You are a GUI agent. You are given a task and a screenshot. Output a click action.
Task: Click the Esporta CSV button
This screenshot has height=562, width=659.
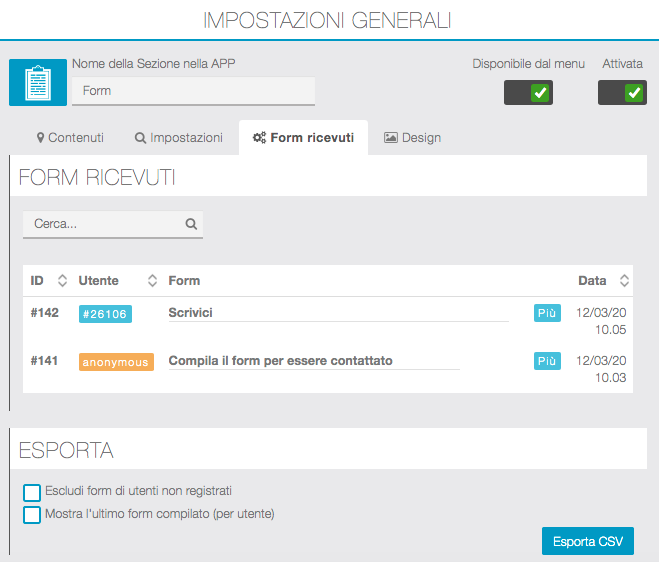(x=587, y=542)
